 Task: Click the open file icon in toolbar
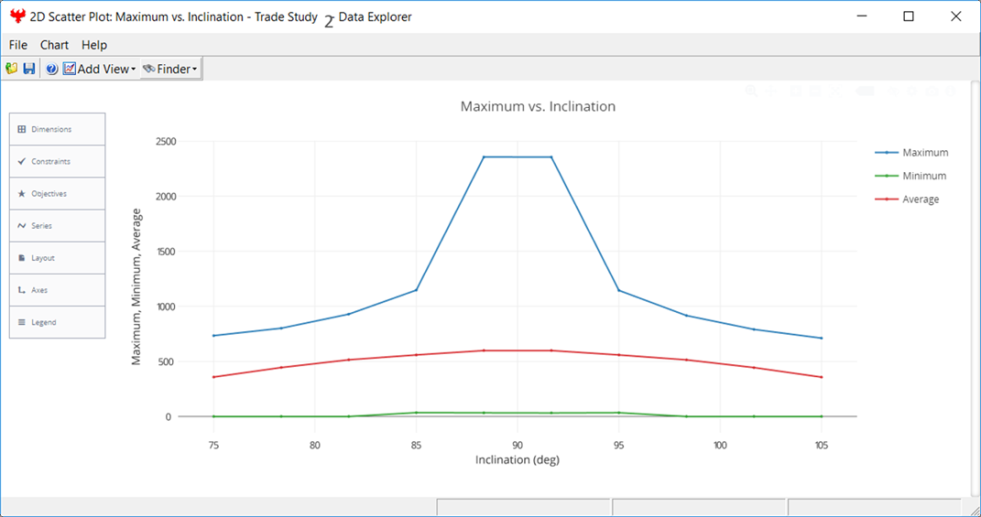tap(12, 69)
